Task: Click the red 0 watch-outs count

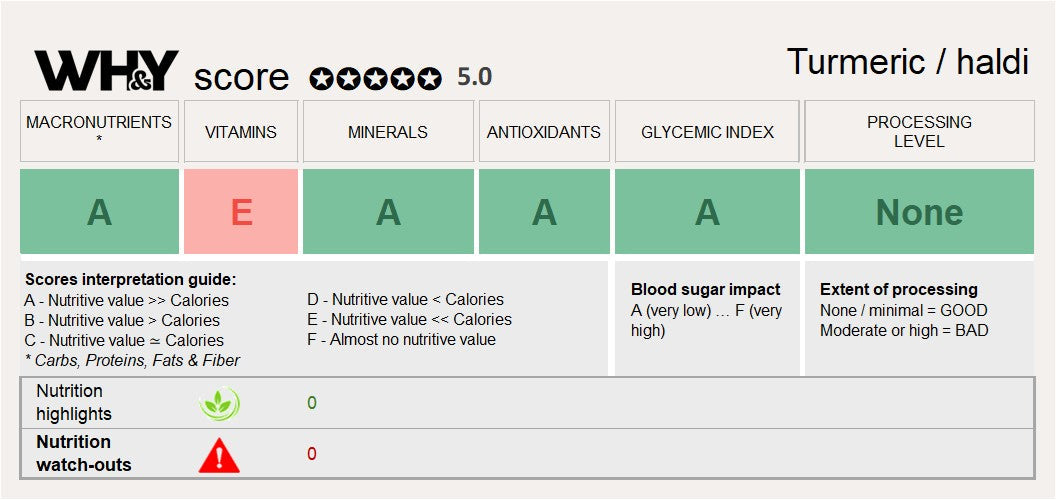Action: pos(312,454)
